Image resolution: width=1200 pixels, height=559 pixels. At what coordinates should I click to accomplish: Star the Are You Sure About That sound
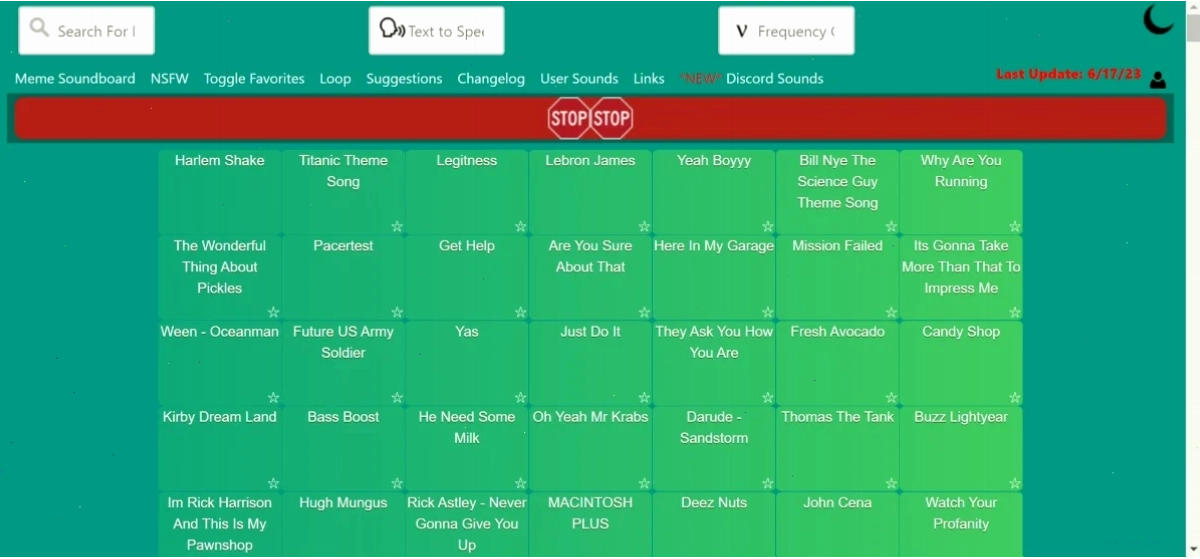pyautogui.click(x=644, y=313)
